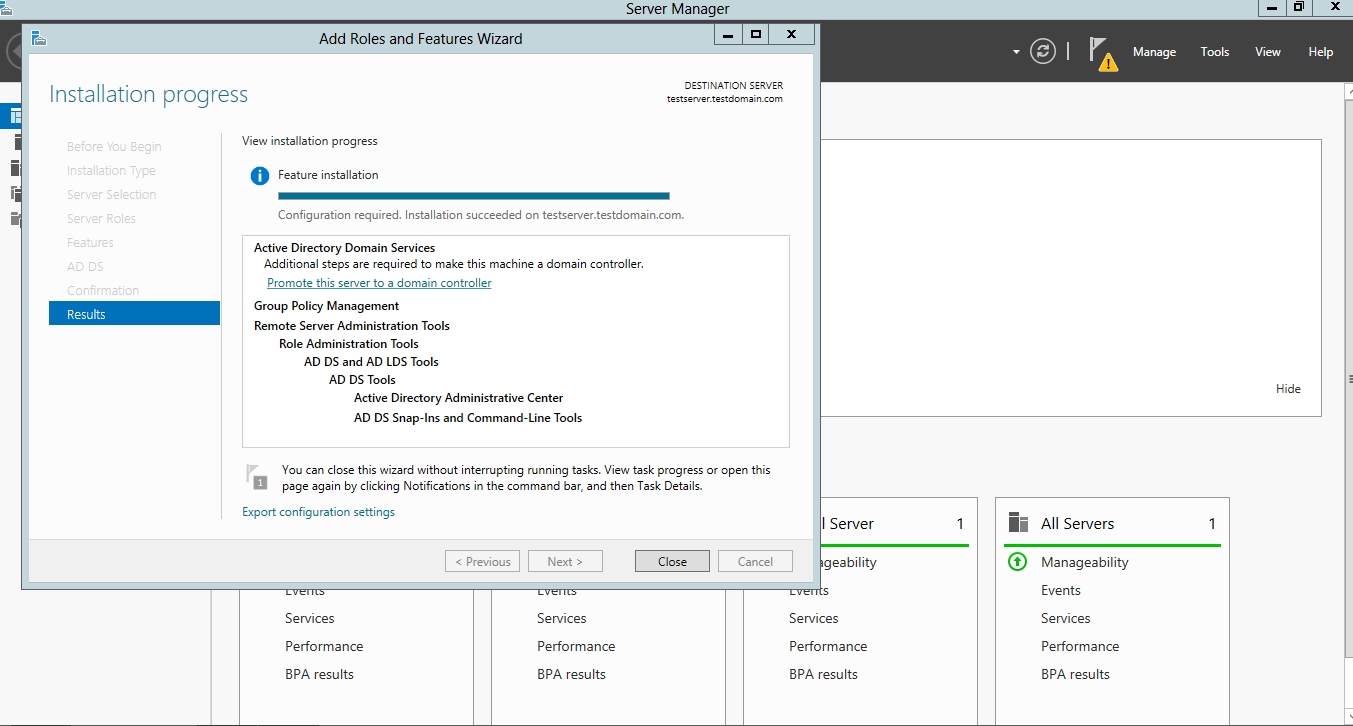Screen dimensions: 1353x726
Task: Open the View menu
Action: 1268,52
